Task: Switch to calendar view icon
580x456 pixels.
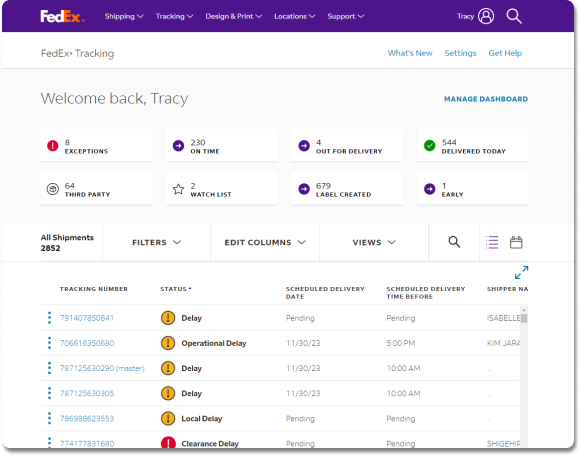Action: tap(516, 242)
